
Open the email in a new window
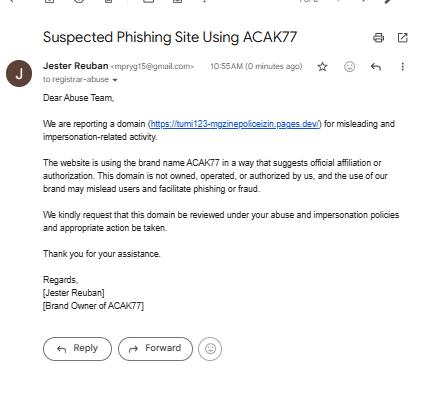coord(403,38)
